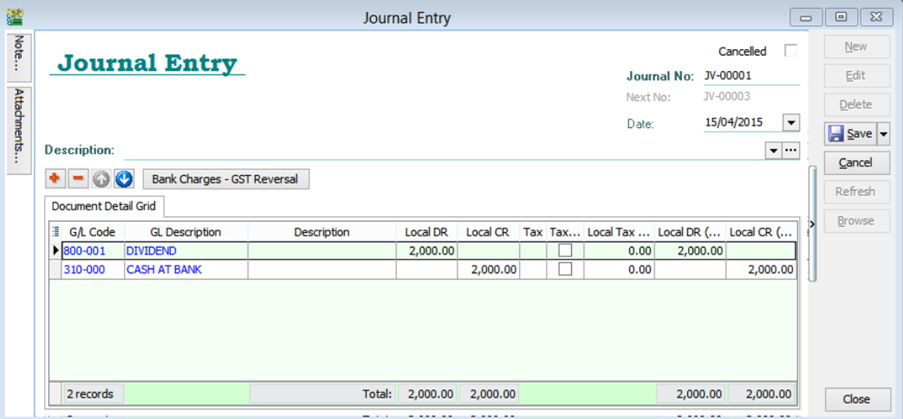Click the grey move up arrow icon

[x=101, y=179]
